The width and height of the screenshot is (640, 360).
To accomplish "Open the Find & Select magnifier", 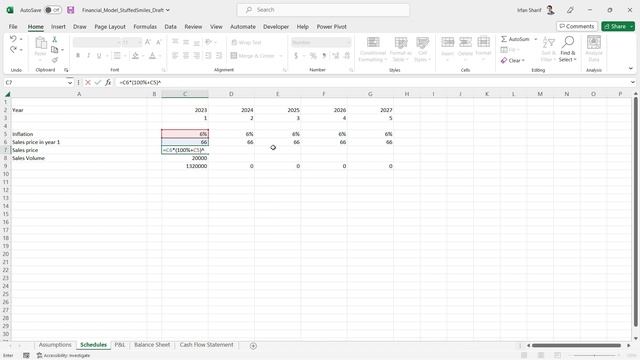I will [568, 49].
